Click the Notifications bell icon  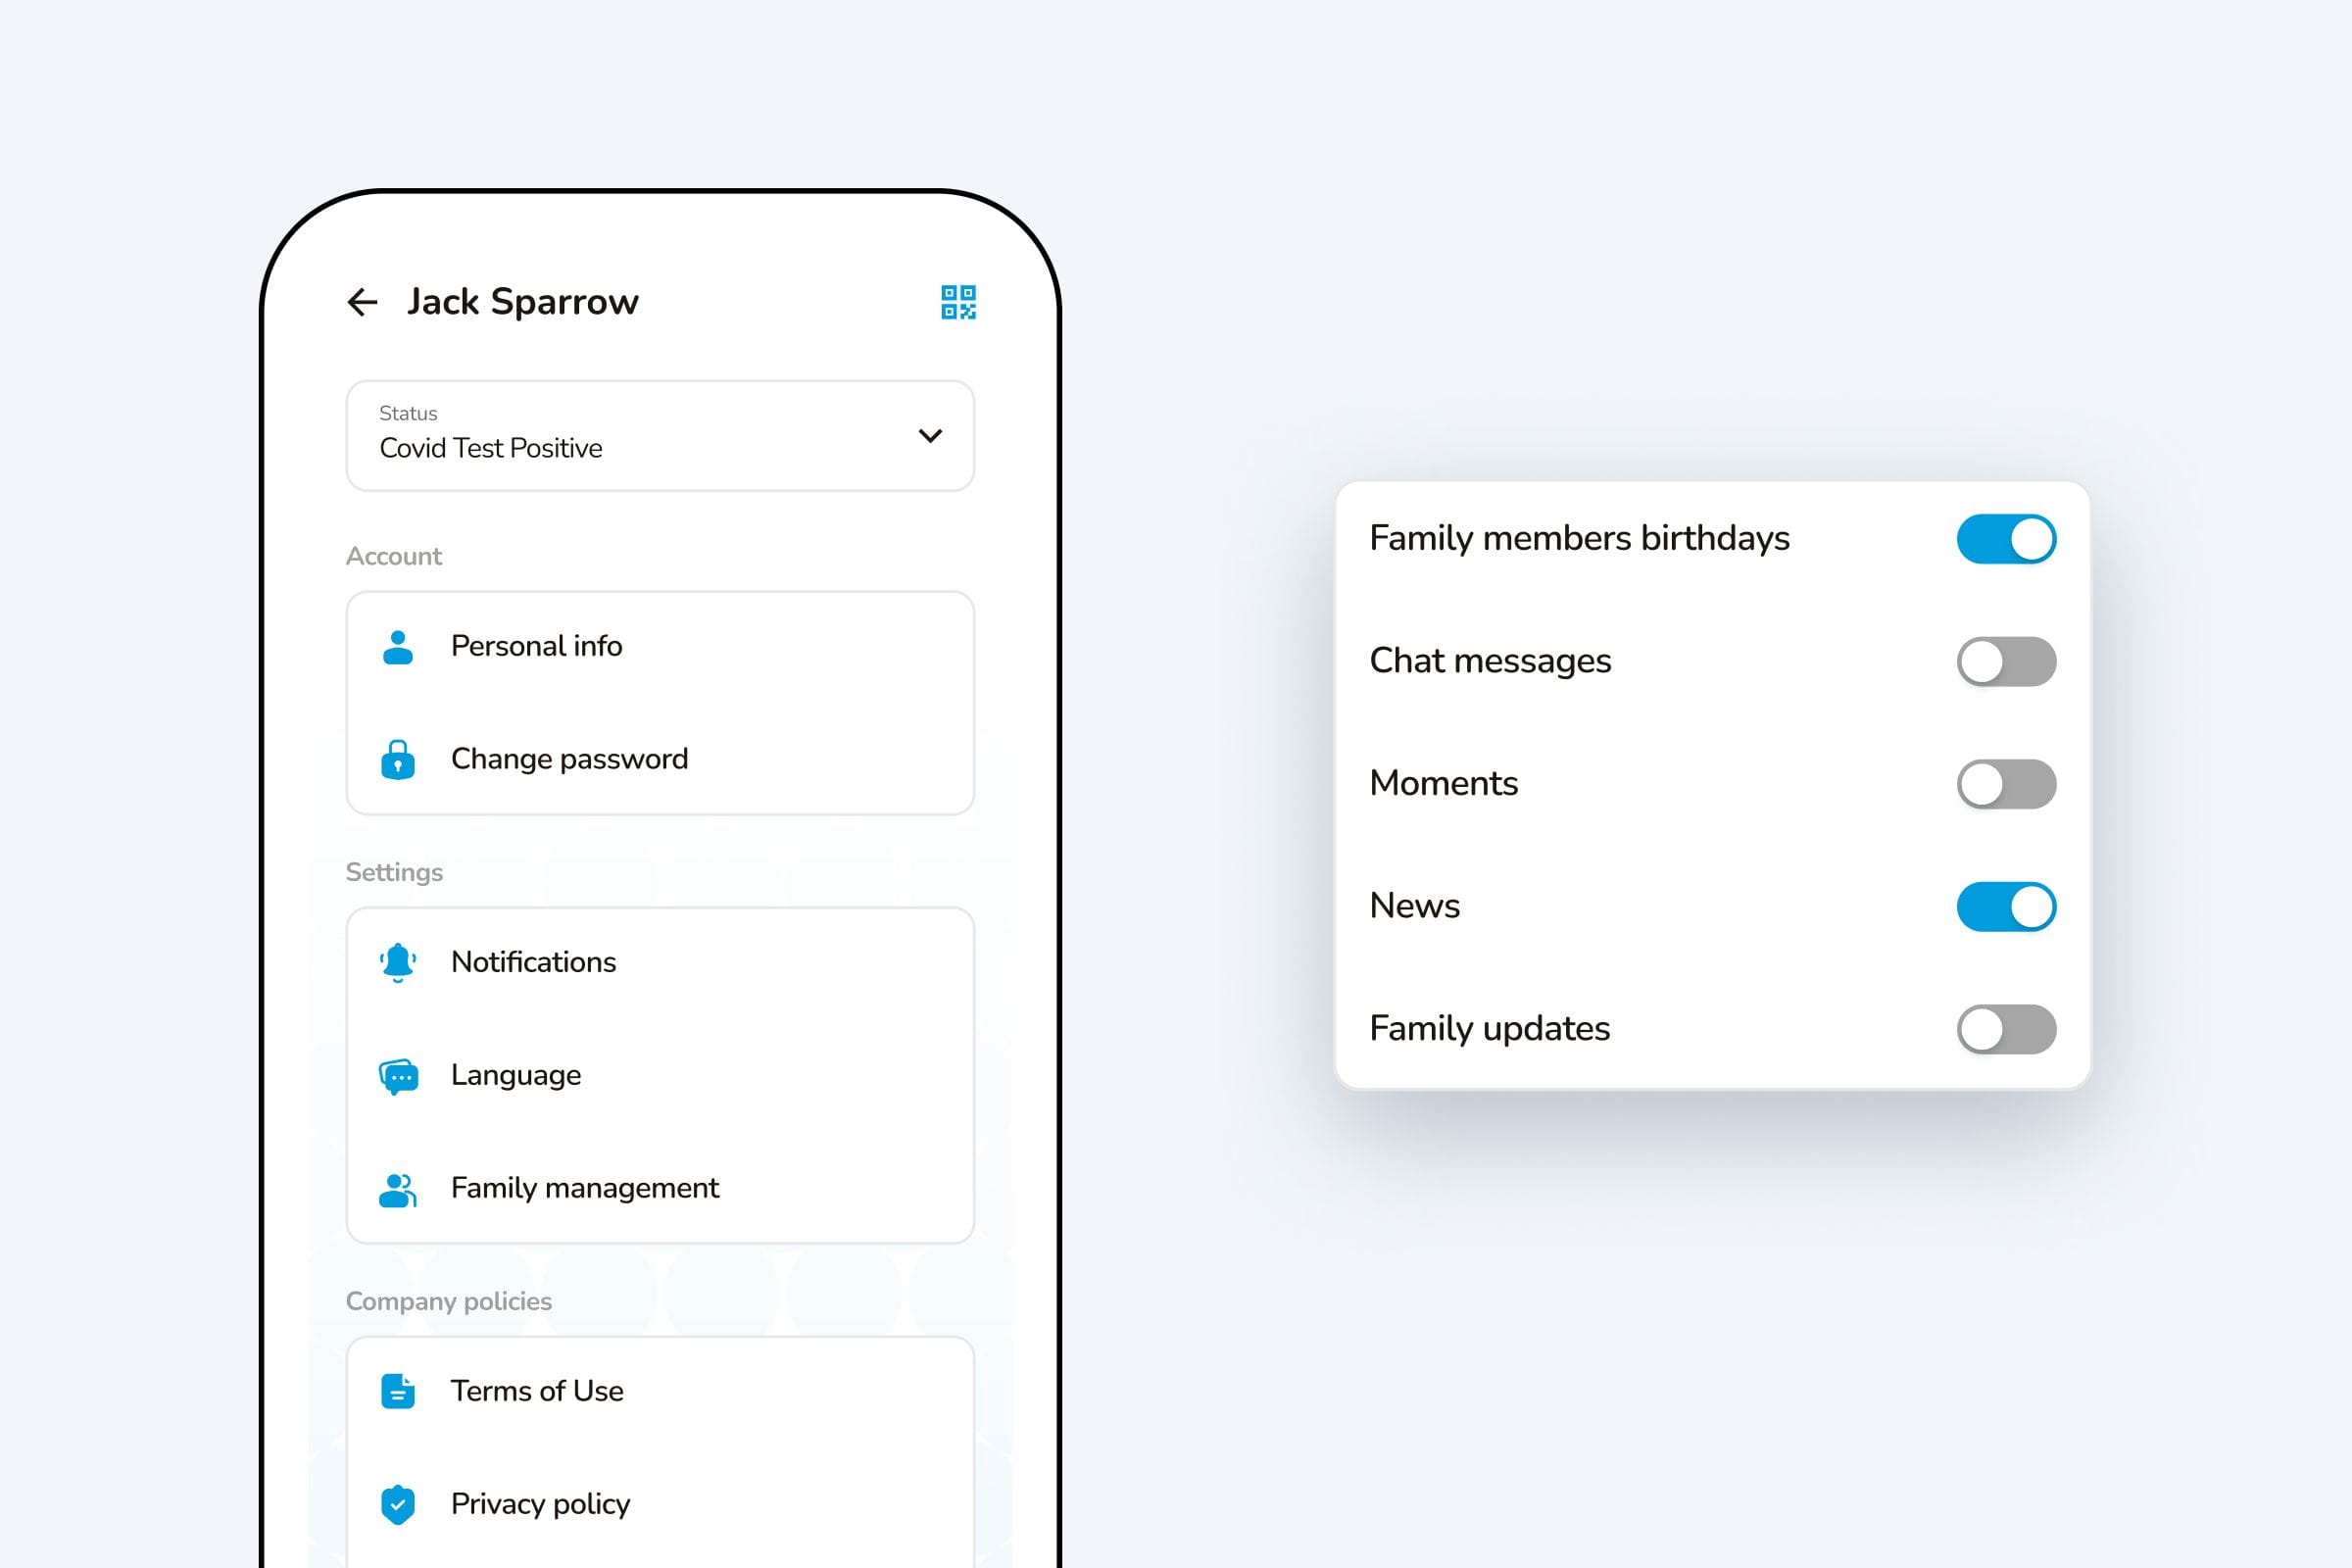(x=398, y=962)
